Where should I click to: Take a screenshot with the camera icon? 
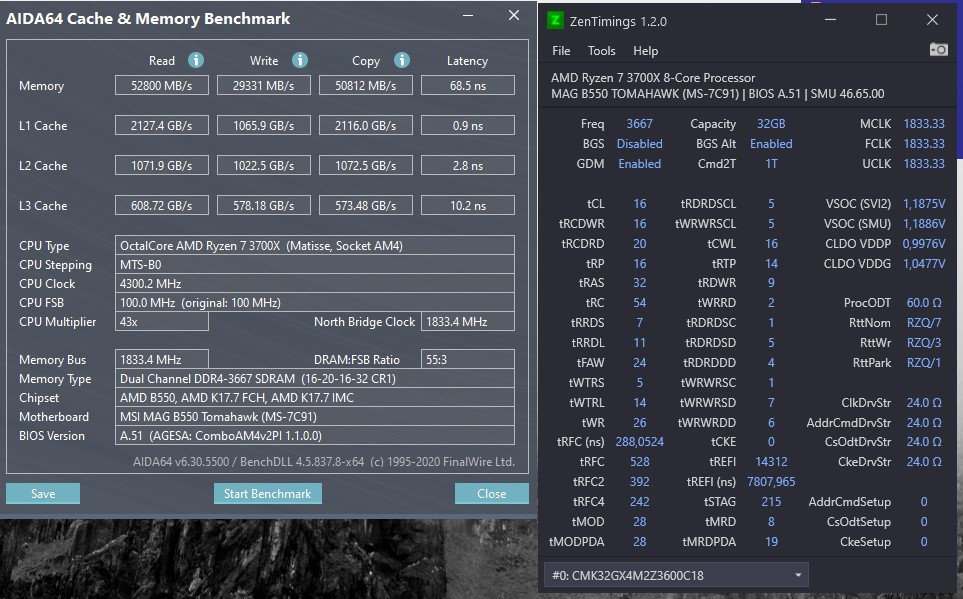(938, 50)
